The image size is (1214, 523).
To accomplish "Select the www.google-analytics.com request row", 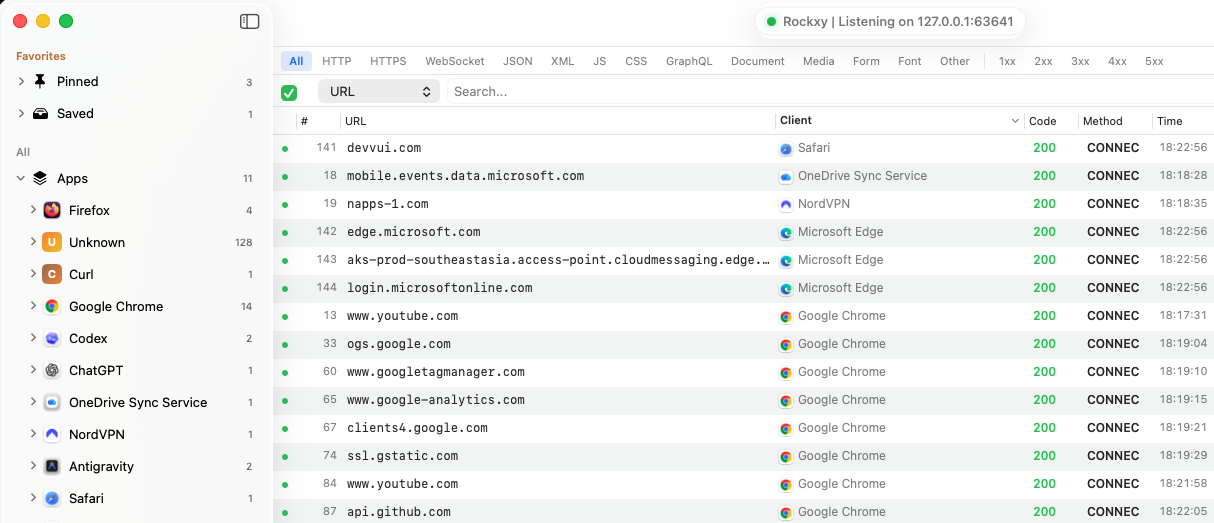I will [743, 400].
